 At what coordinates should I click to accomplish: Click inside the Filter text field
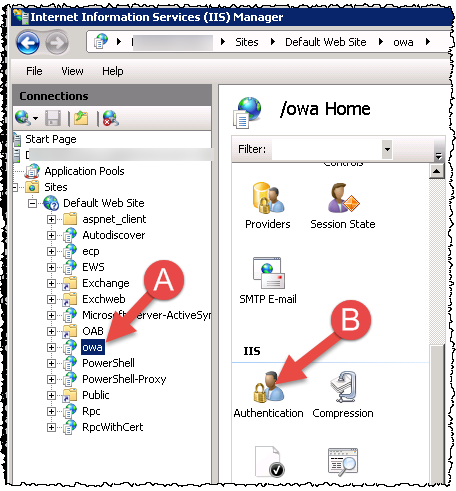click(x=327, y=149)
